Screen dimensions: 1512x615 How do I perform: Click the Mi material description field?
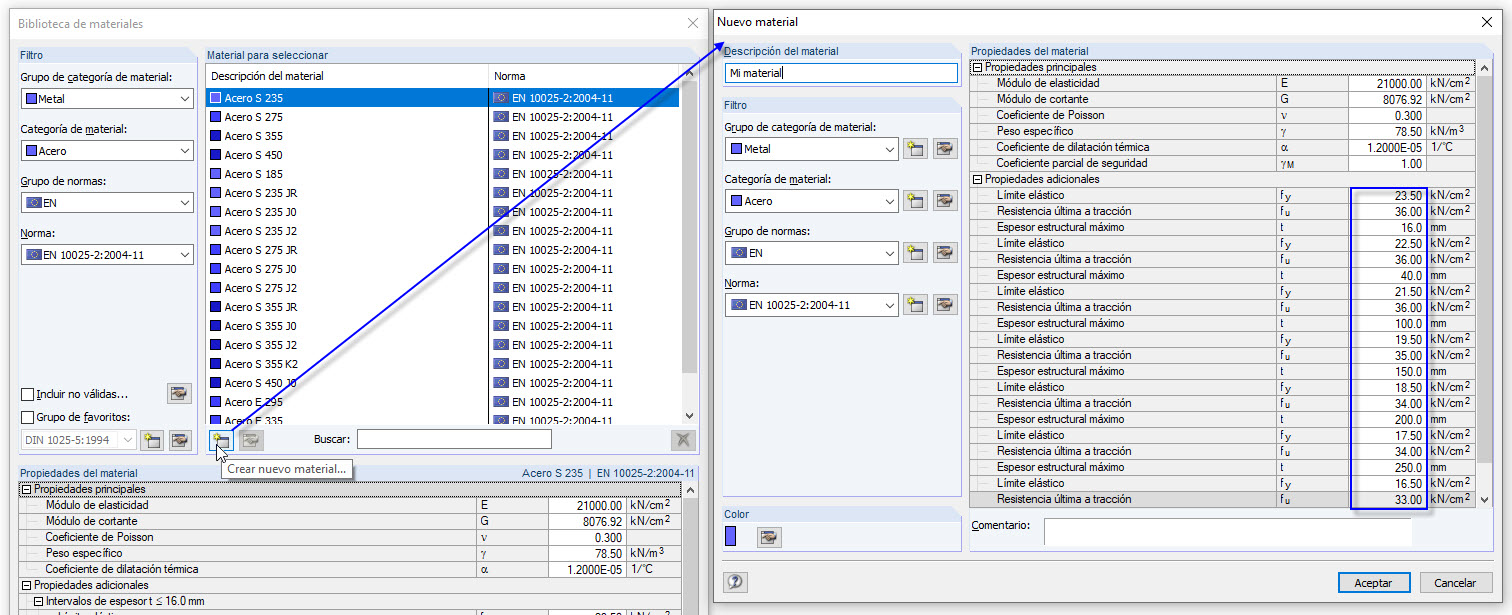point(840,73)
